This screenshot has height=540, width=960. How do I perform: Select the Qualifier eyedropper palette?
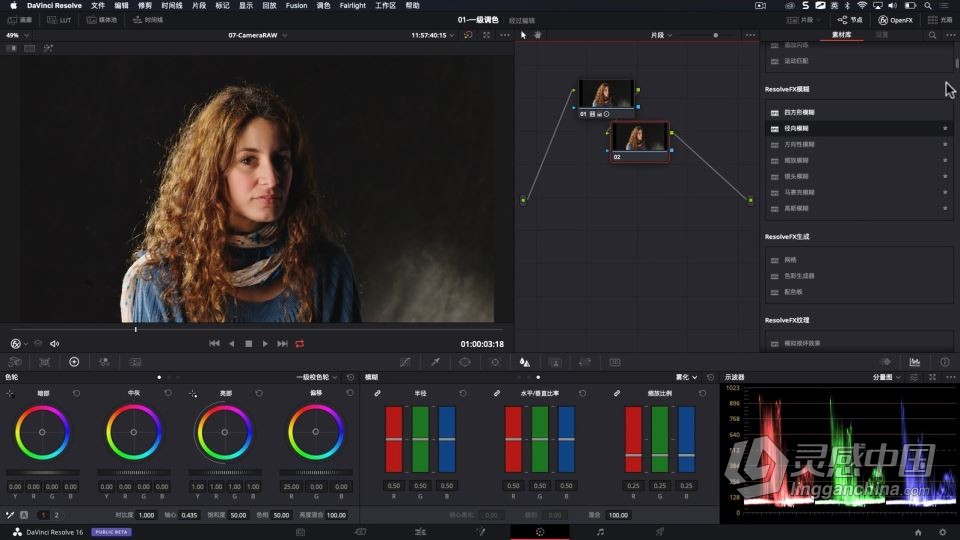click(435, 362)
